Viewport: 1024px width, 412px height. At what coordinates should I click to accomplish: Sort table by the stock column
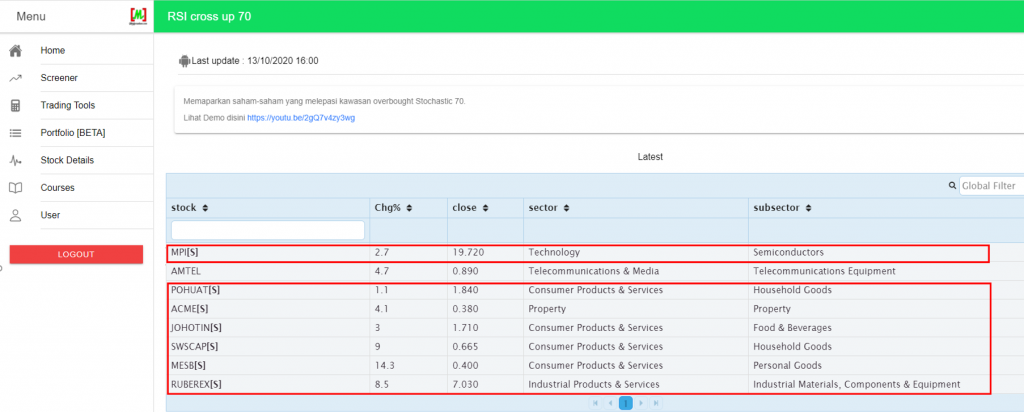tap(205, 208)
